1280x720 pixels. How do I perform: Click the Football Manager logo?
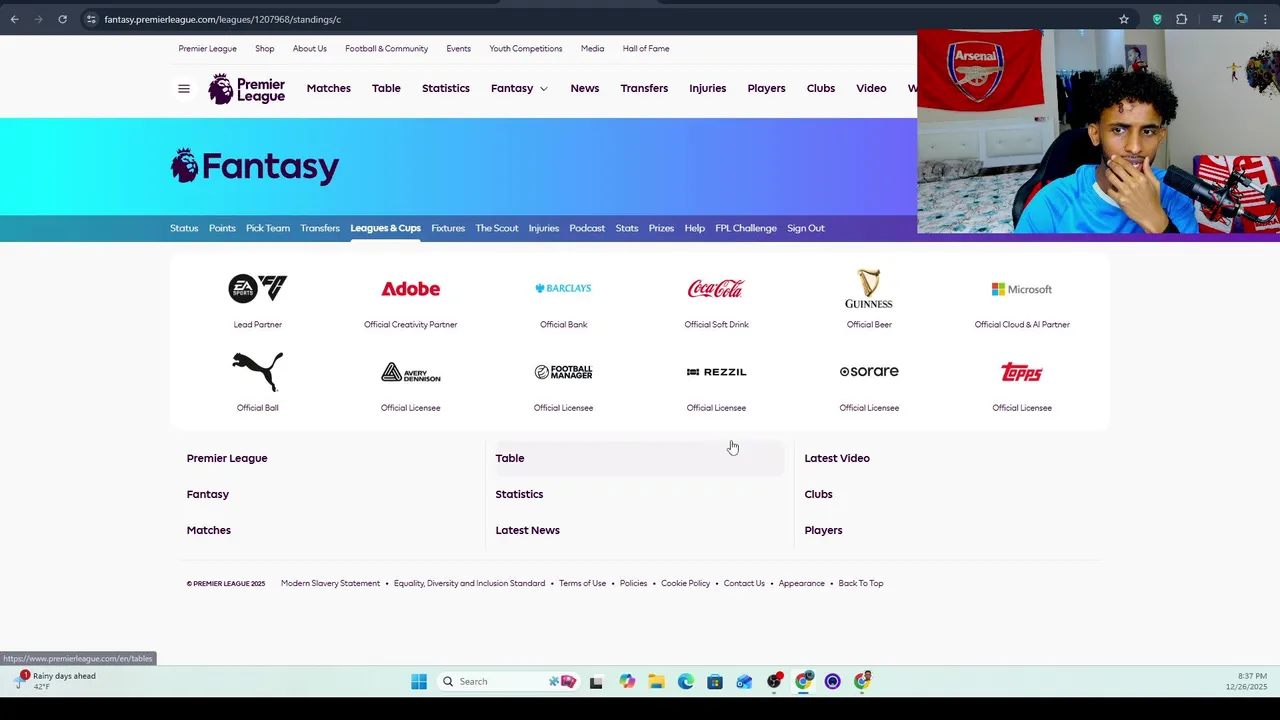click(x=563, y=372)
